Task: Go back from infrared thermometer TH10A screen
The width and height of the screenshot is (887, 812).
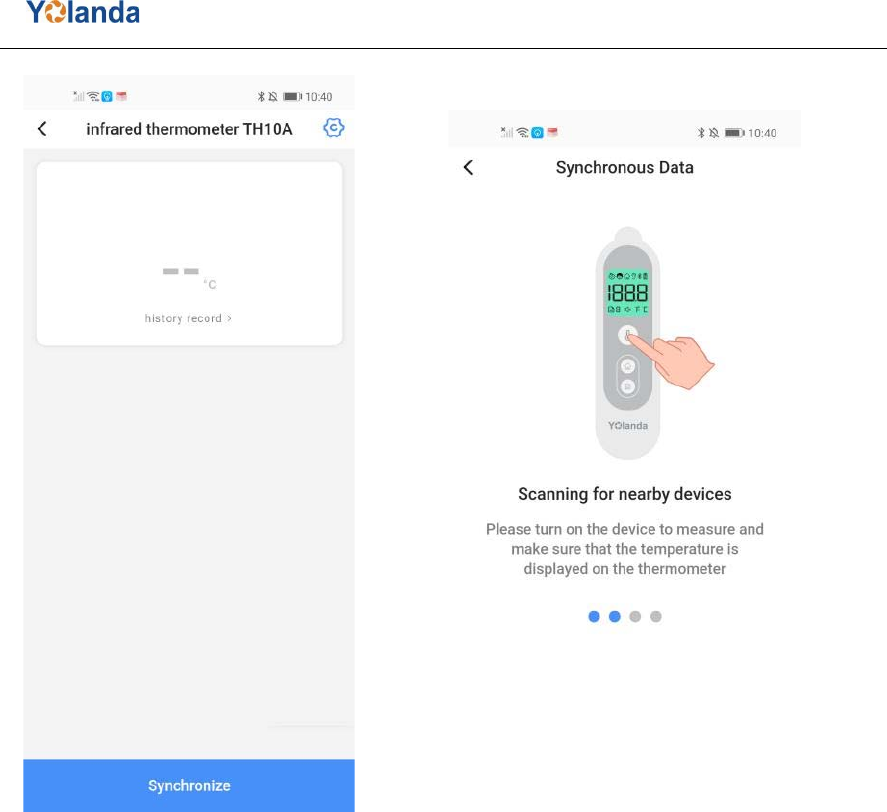Action: click(42, 128)
